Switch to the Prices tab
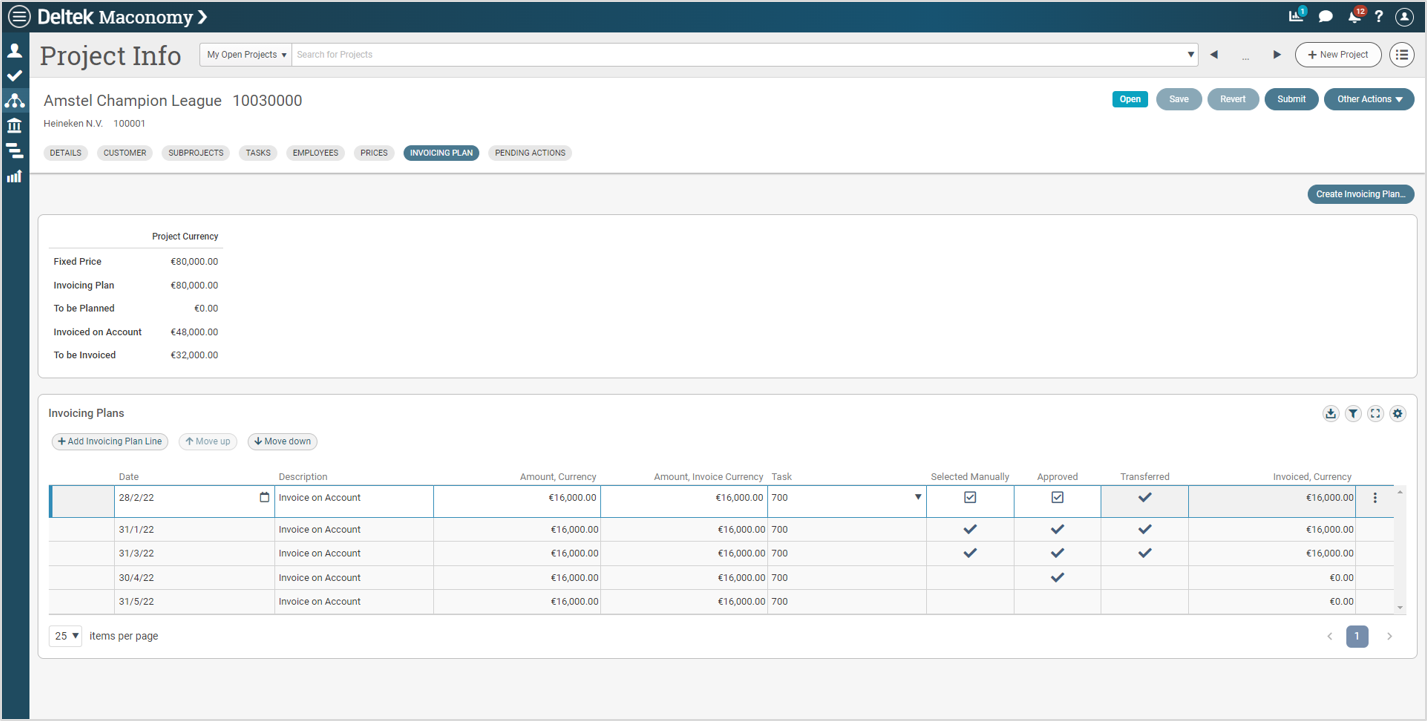Viewport: 1427px width, 721px height. [374, 153]
